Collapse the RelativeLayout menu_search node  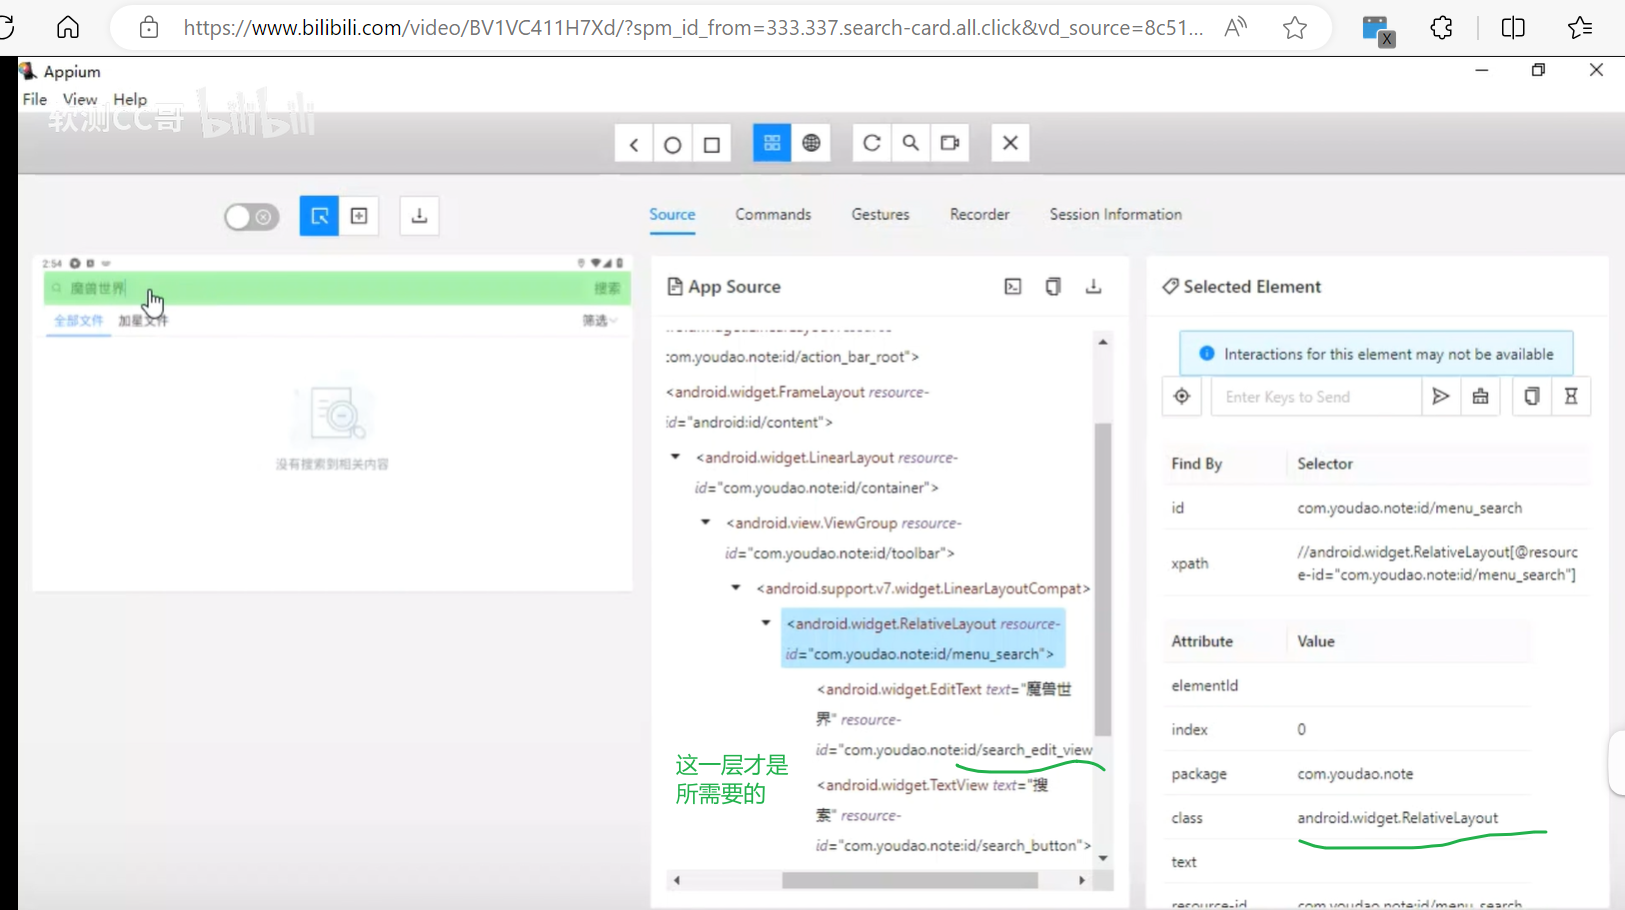point(766,623)
